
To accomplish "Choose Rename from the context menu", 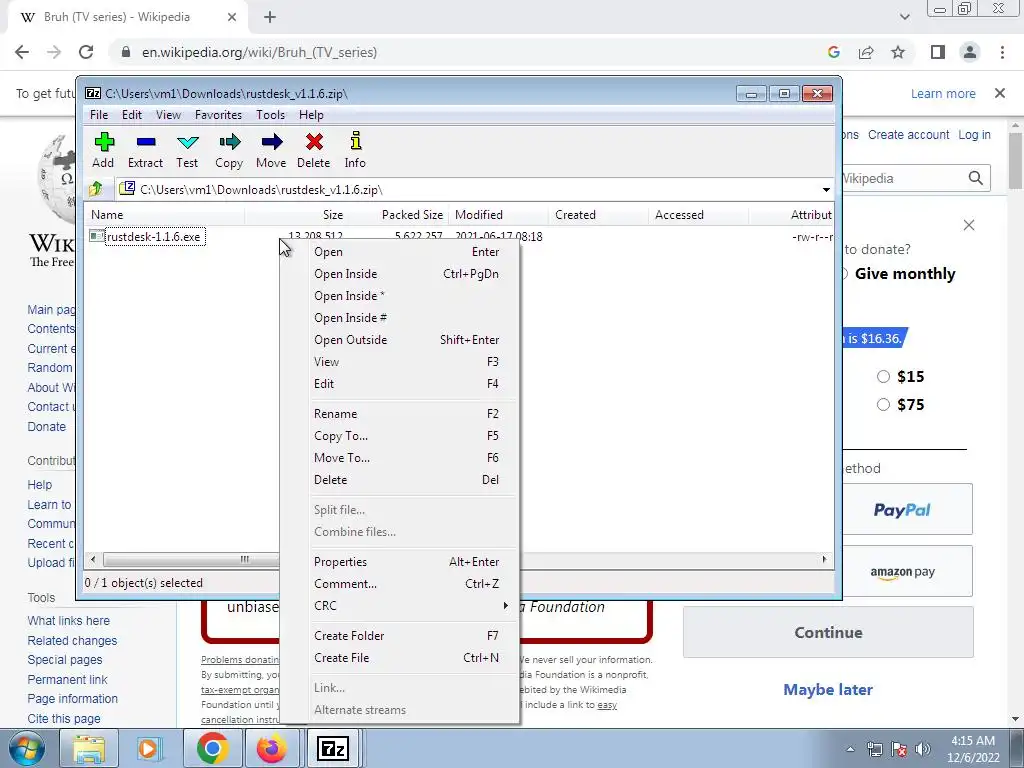I will click(400, 413).
